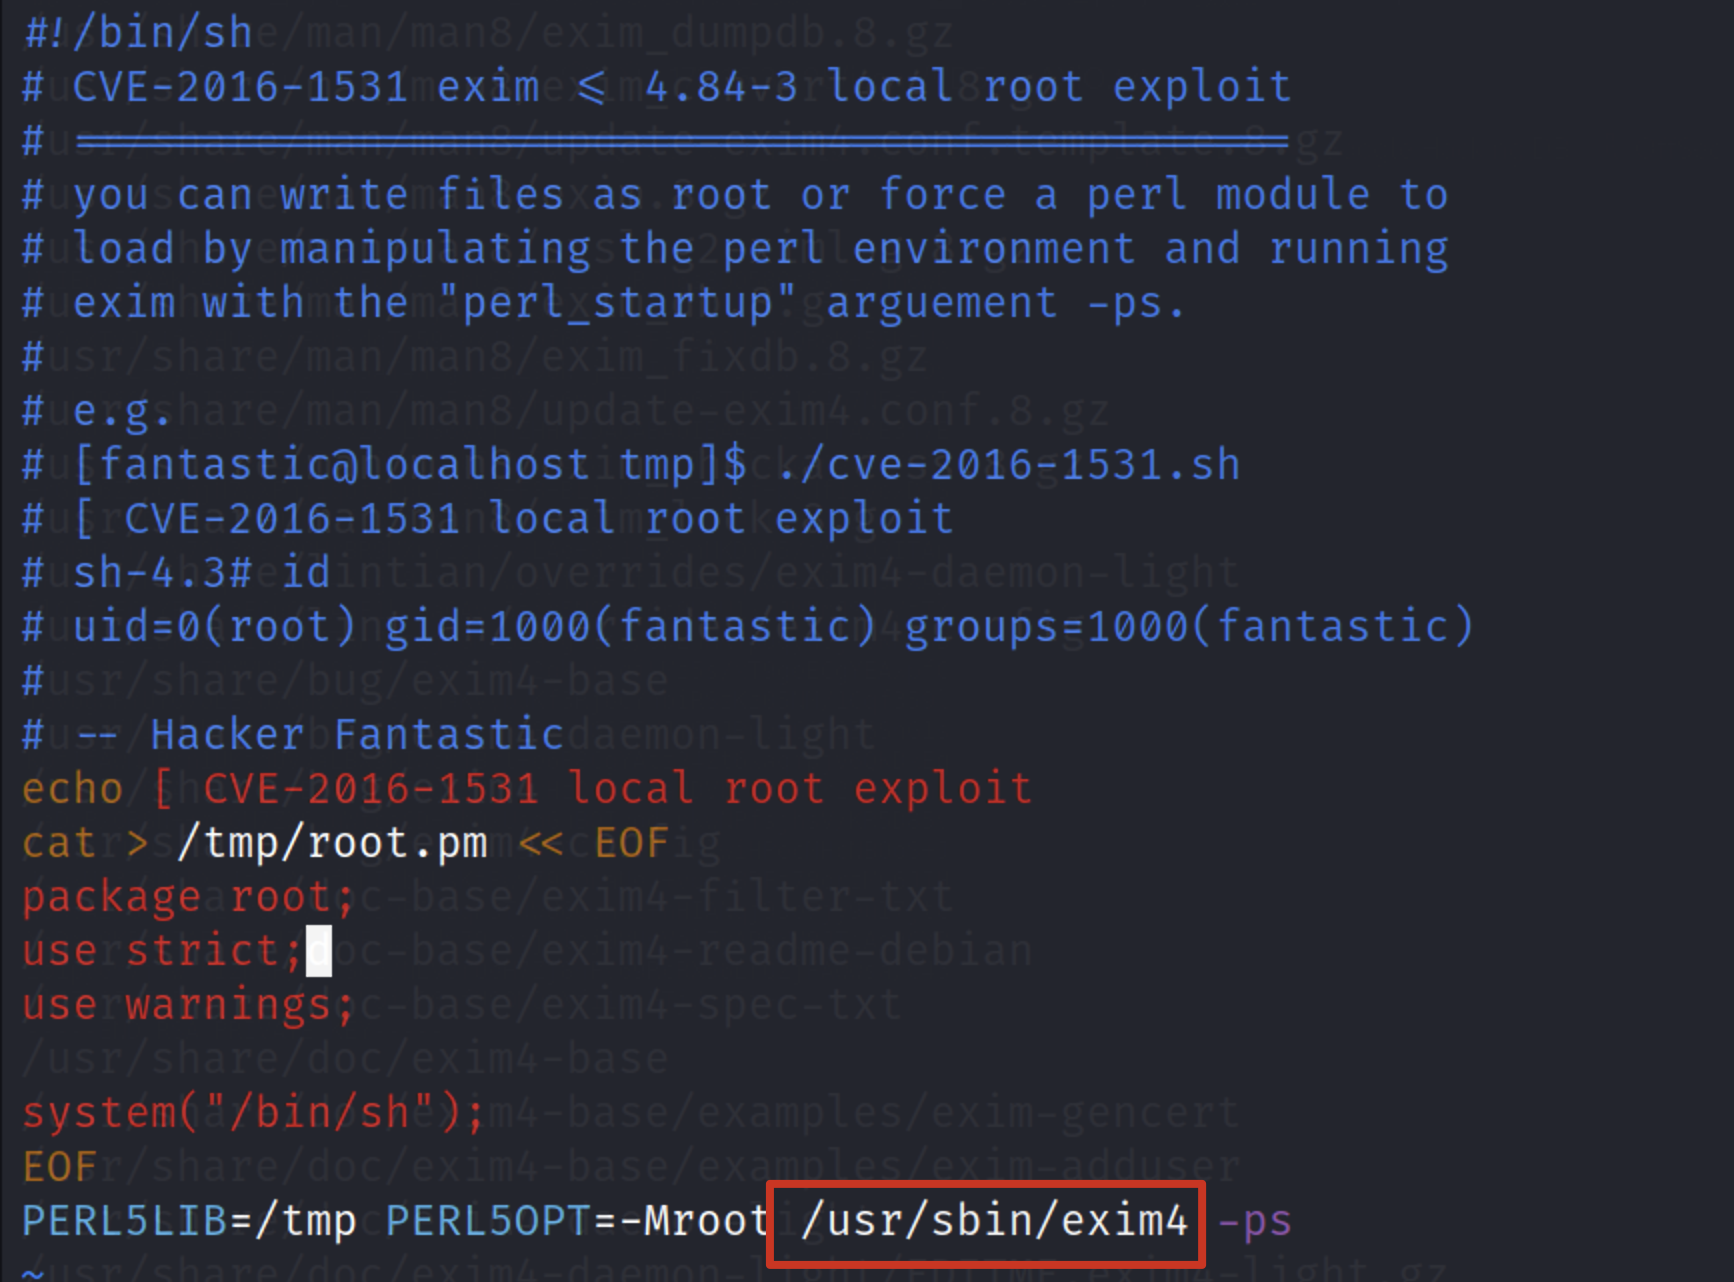Click the block cursor after 'use strict;'
This screenshot has width=1734, height=1282.
coord(318,951)
